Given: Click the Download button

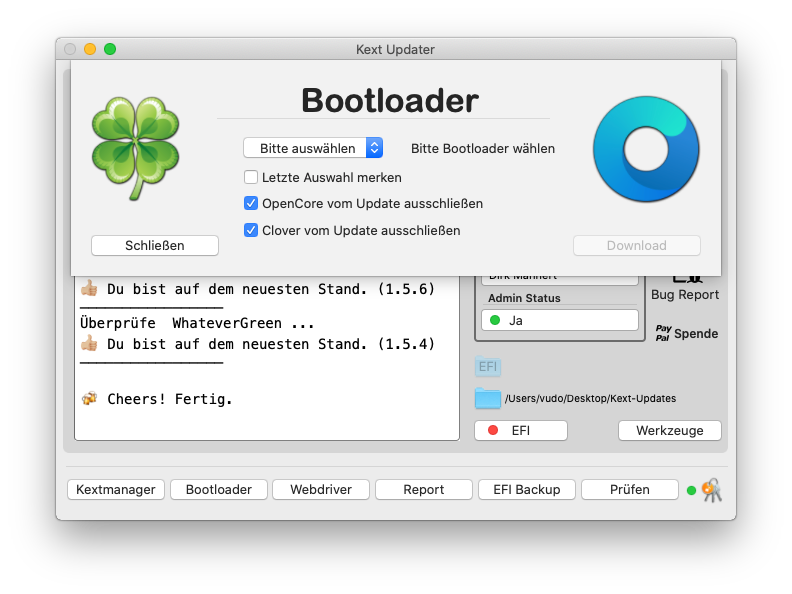Looking at the screenshot, I should click(636, 245).
